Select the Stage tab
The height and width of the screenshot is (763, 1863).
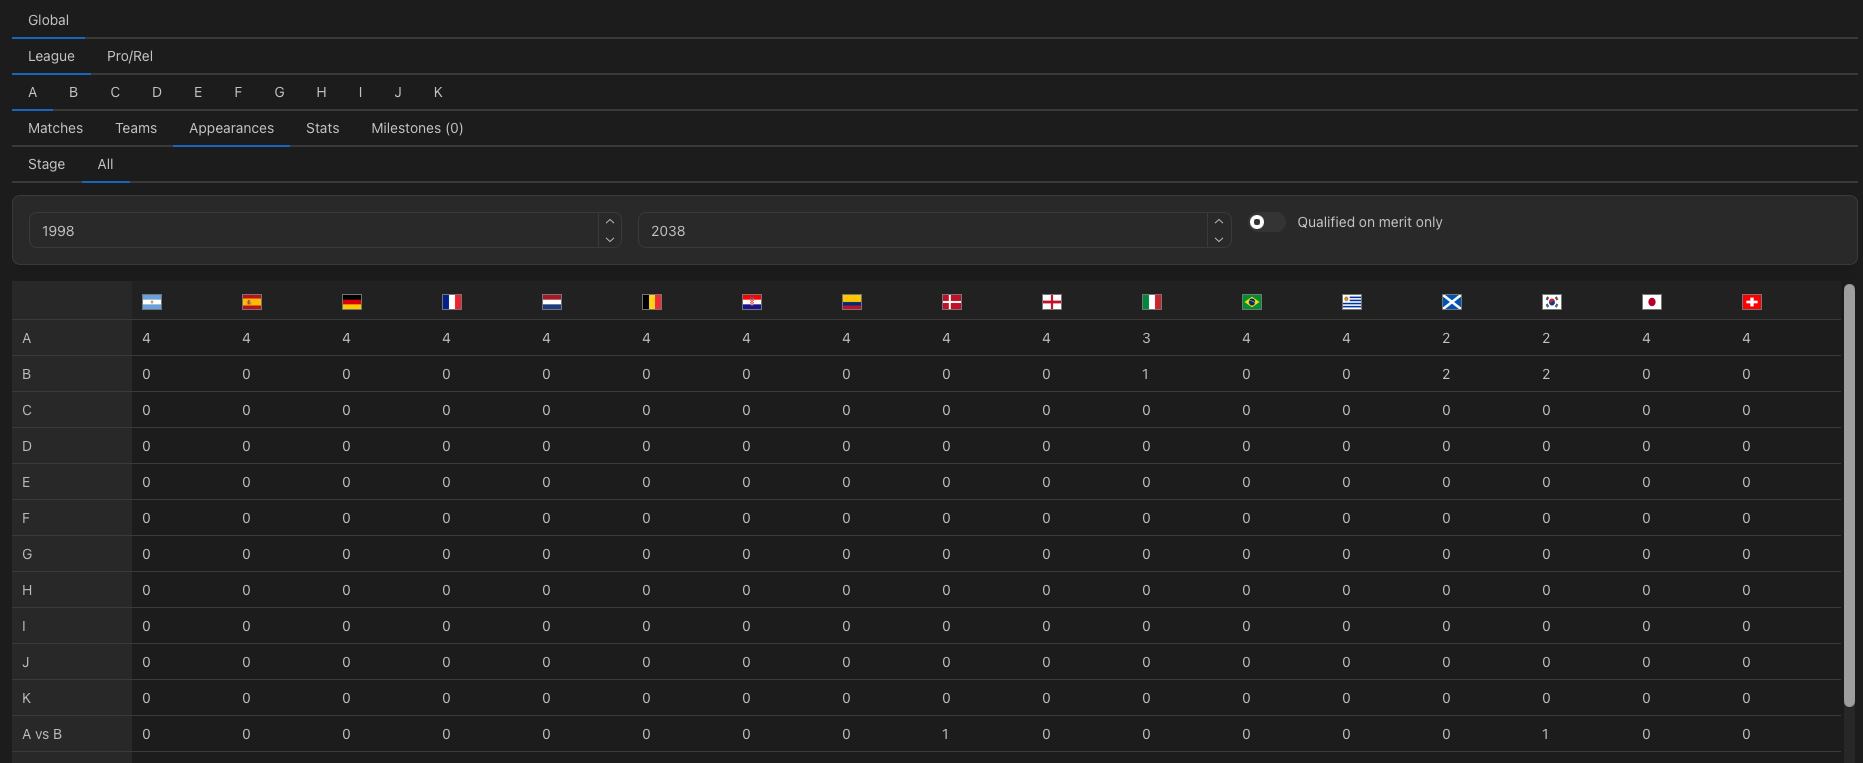click(x=47, y=164)
